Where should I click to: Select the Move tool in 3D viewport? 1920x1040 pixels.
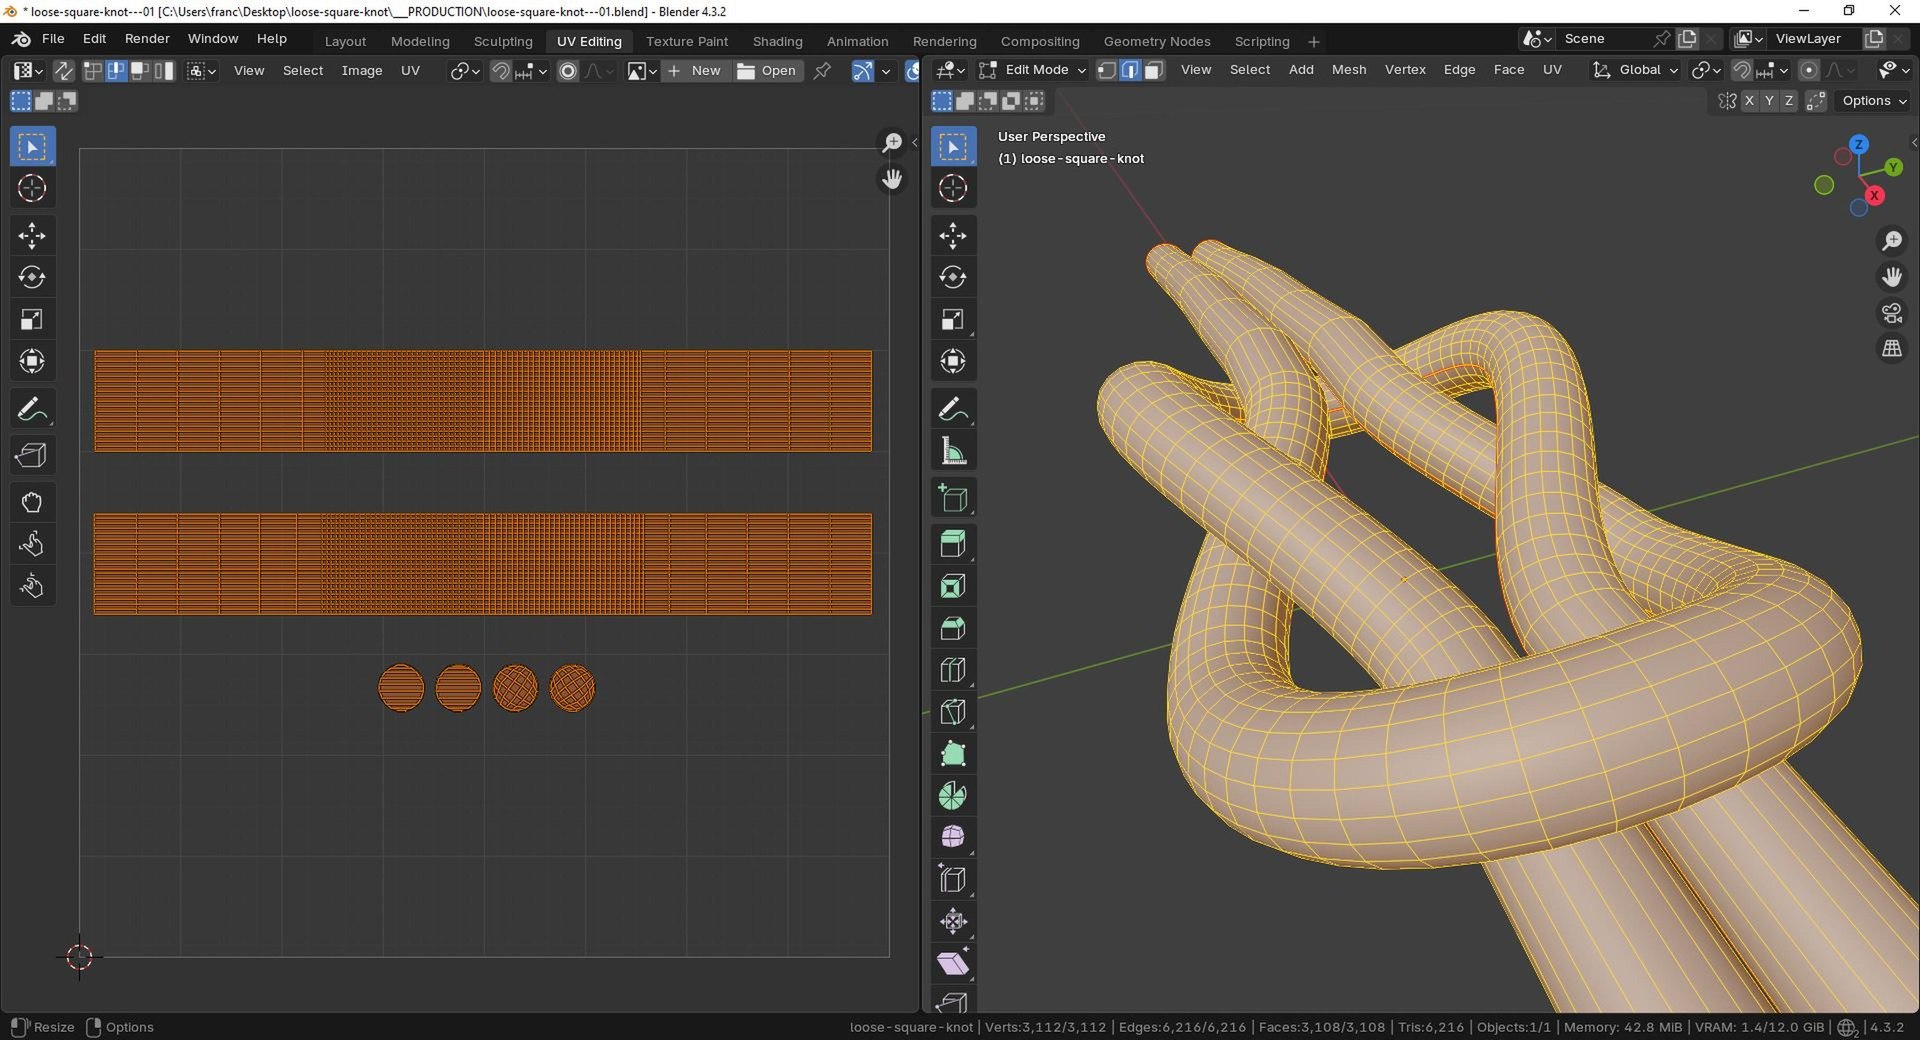tap(953, 236)
